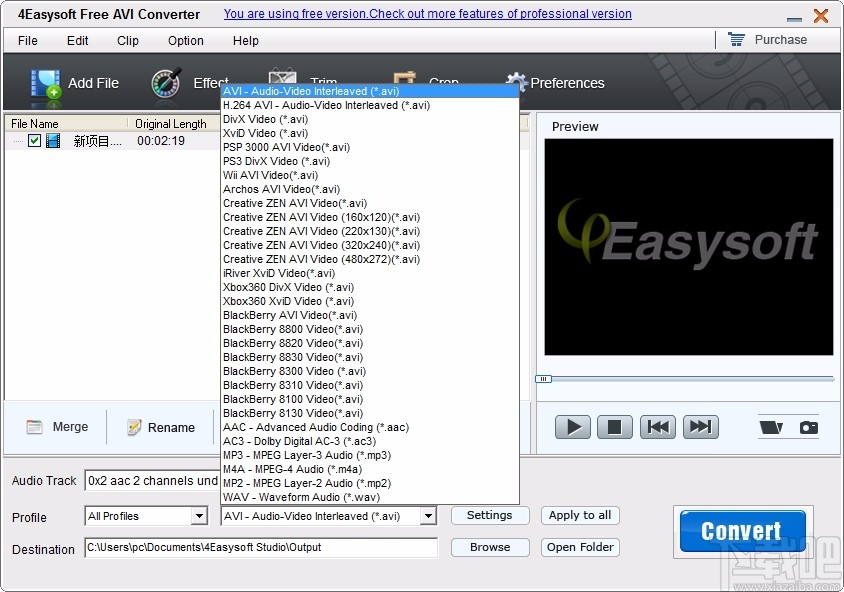Open the Crop tool
The image size is (844, 592).
pyautogui.click(x=404, y=79)
